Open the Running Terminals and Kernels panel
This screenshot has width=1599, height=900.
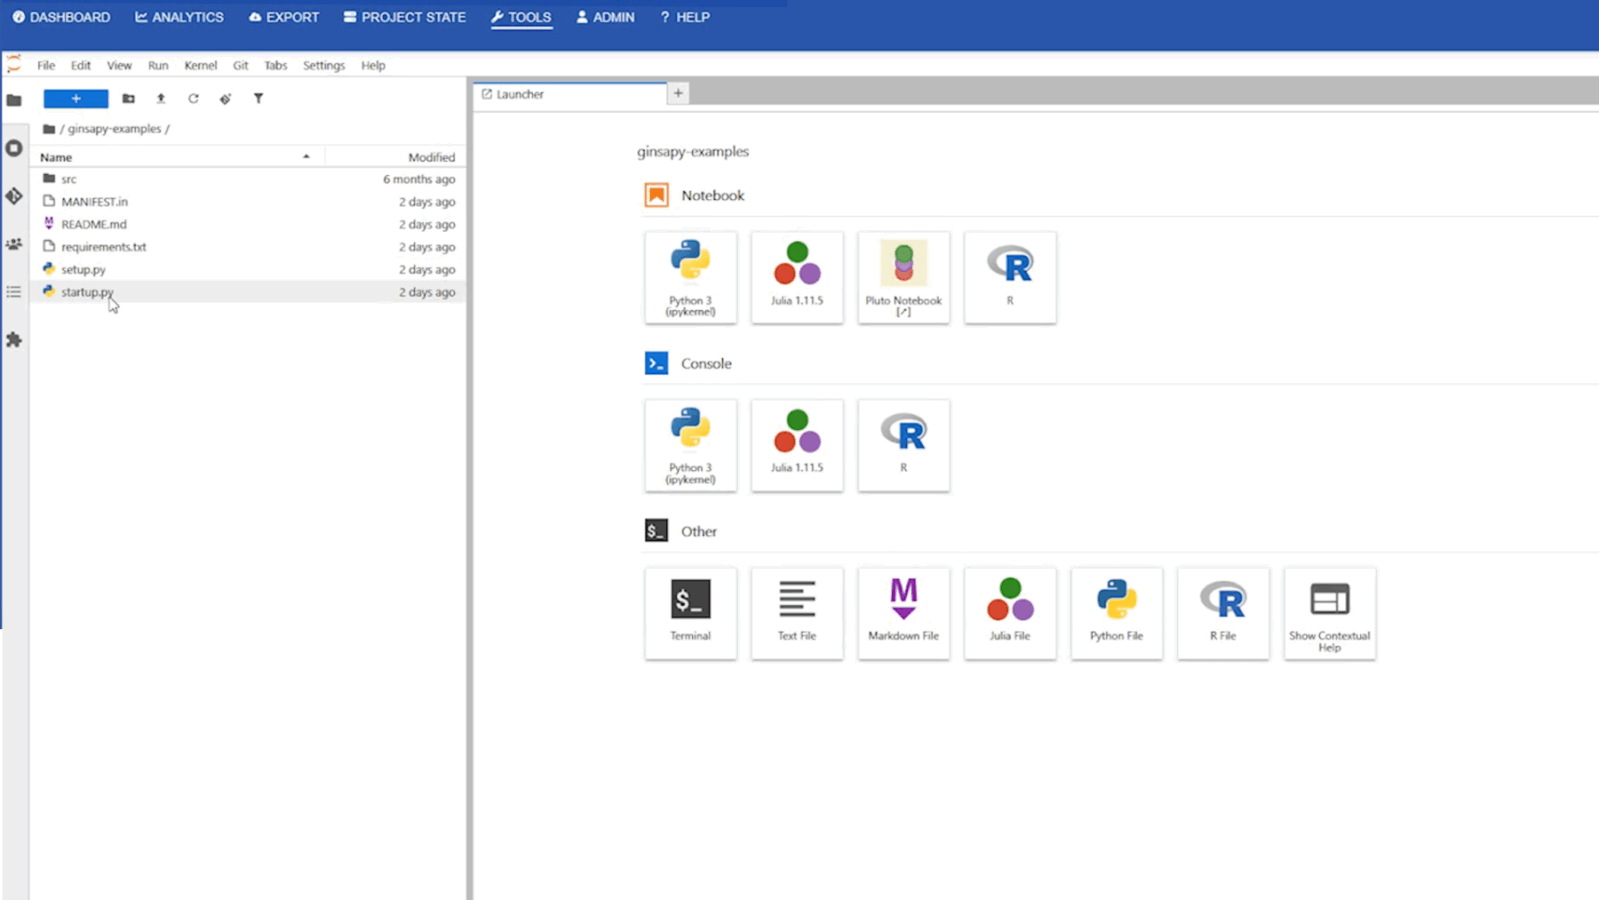click(x=14, y=148)
